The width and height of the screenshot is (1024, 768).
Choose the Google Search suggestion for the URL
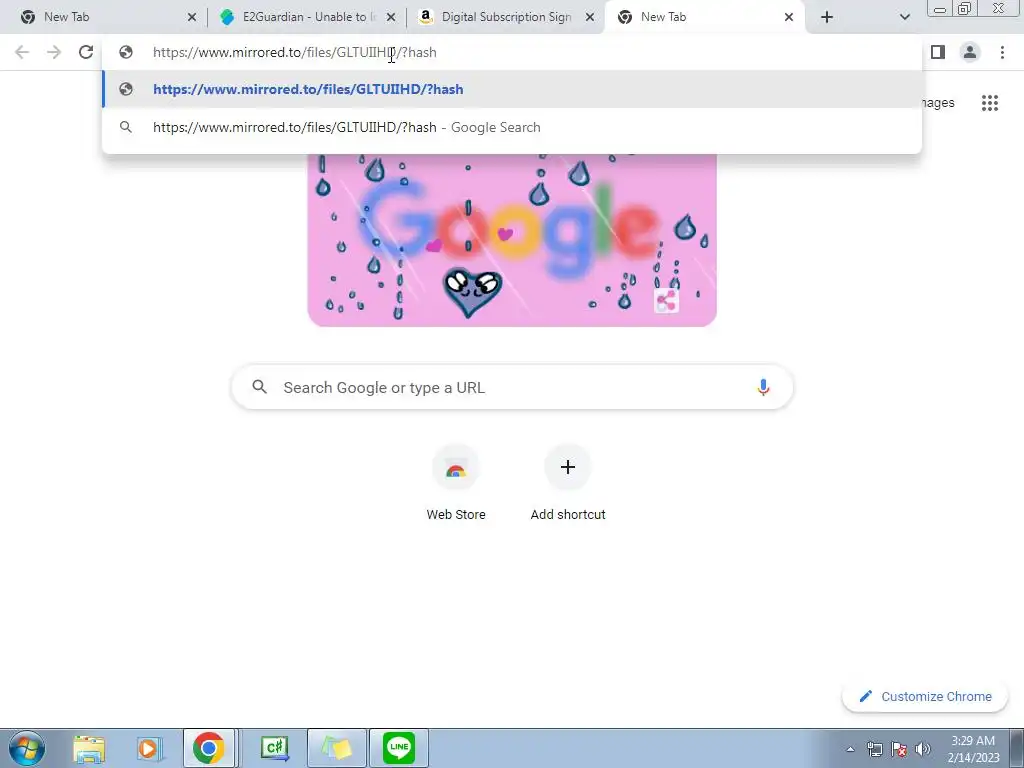point(512,127)
